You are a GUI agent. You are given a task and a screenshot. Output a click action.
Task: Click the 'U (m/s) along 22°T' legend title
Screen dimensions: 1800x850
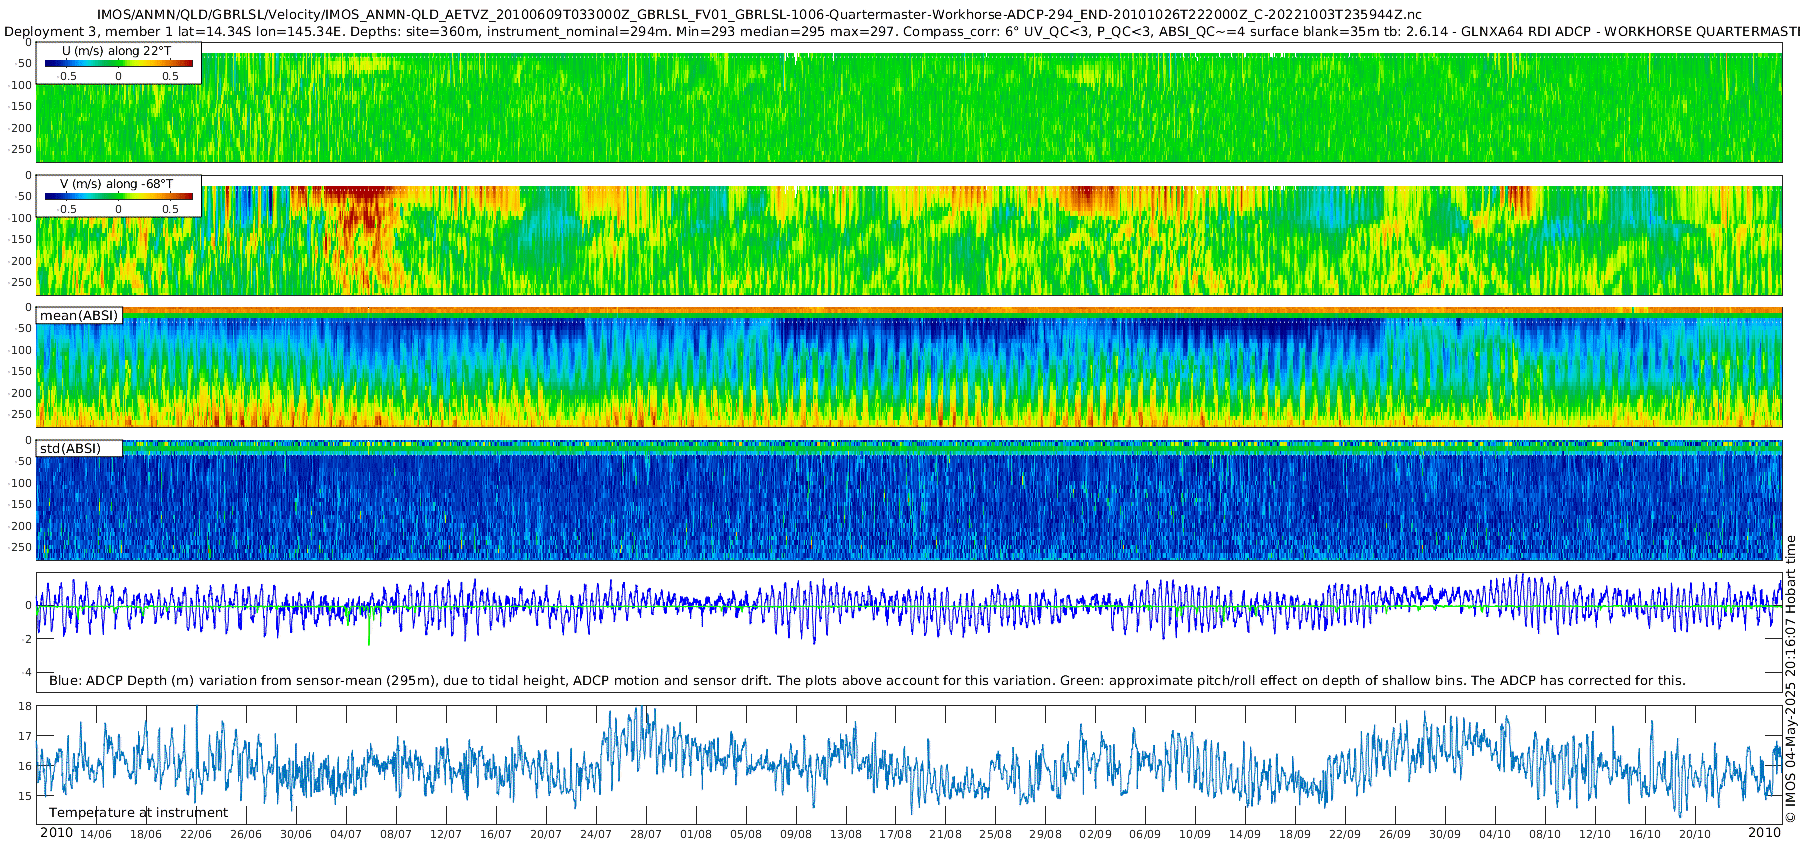116,50
